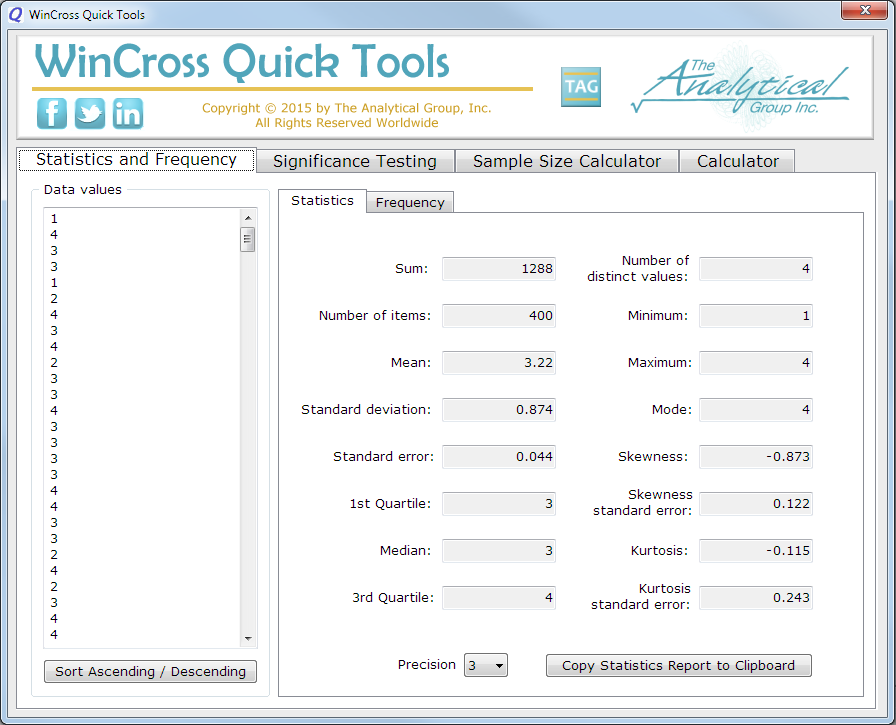Click the Median value field

click(x=499, y=551)
